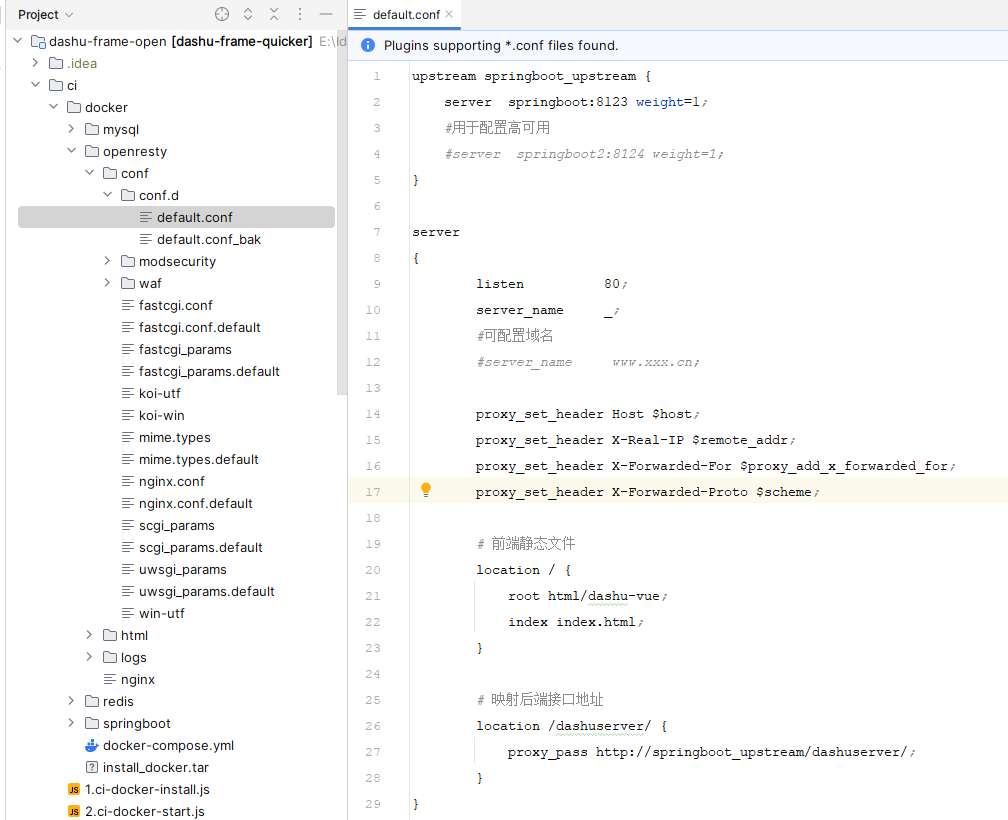Click the proxy_pass line in the editor
Screen dimensions: 1008x820
[x=710, y=752]
